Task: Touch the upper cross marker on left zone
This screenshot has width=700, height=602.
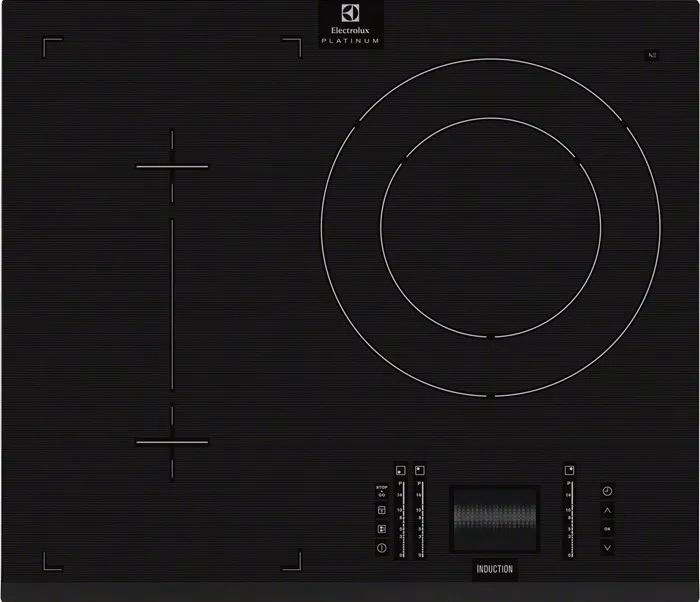Action: point(172,167)
